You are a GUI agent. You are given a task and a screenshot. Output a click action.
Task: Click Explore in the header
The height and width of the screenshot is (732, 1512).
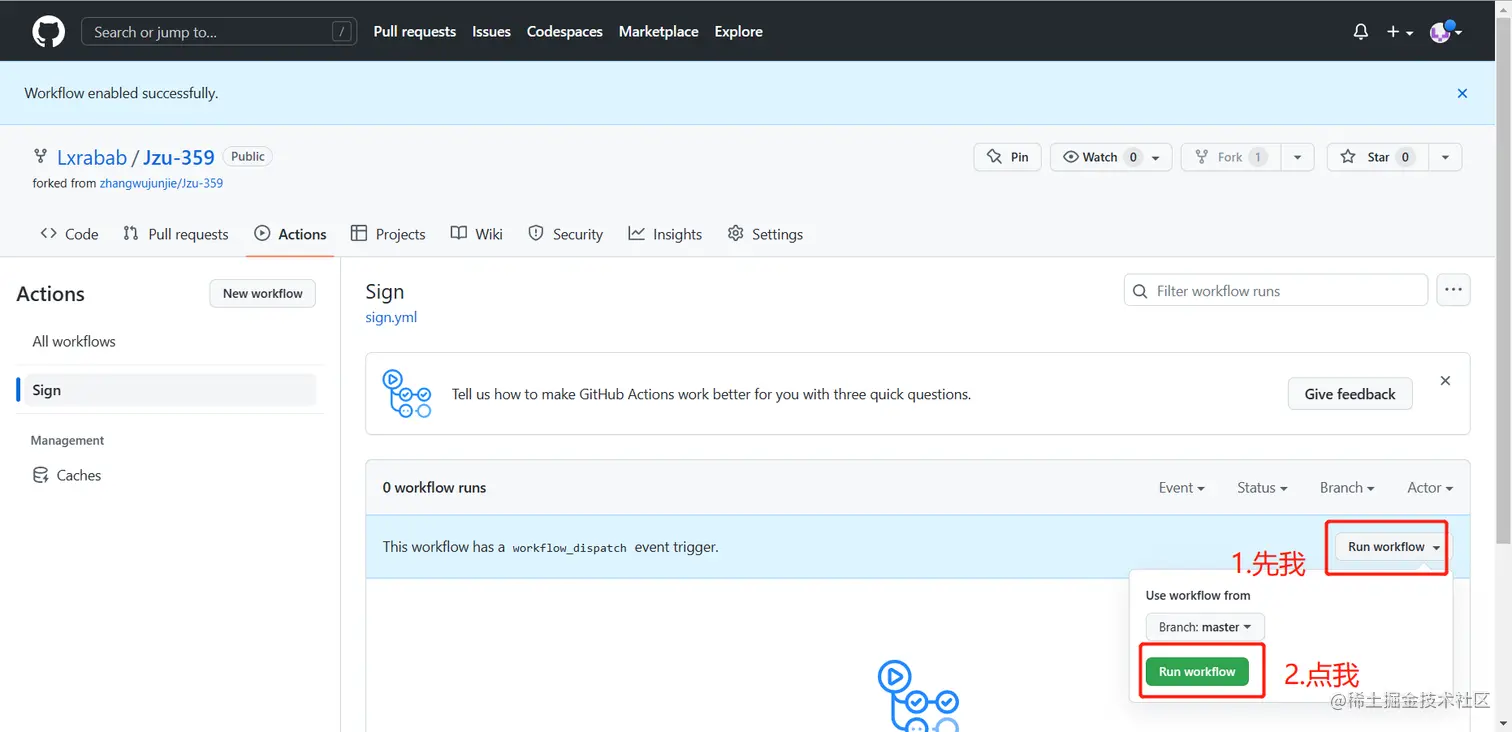tap(739, 32)
